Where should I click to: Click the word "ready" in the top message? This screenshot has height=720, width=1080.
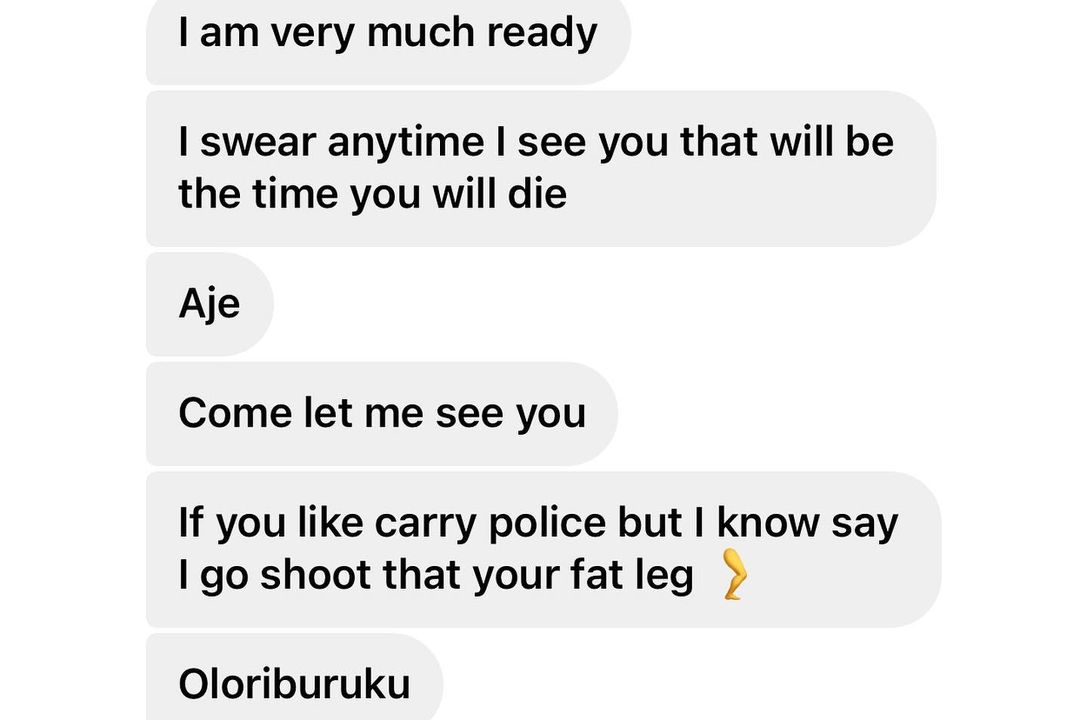[541, 33]
